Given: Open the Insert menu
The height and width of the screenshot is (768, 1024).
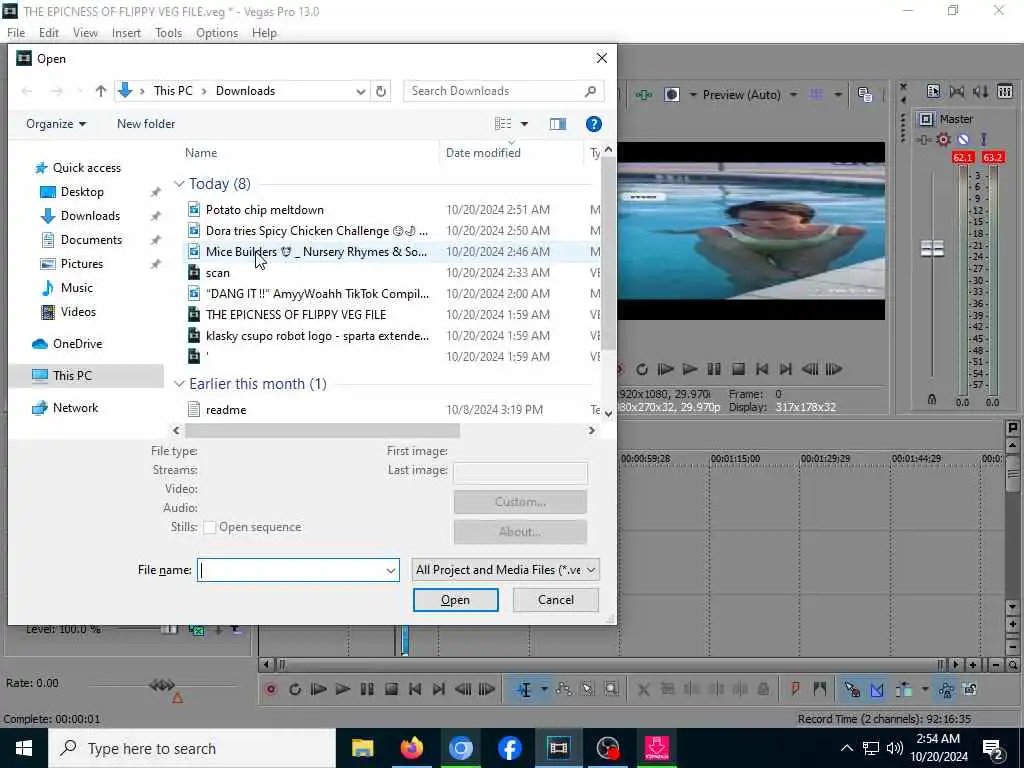Looking at the screenshot, I should pos(126,33).
